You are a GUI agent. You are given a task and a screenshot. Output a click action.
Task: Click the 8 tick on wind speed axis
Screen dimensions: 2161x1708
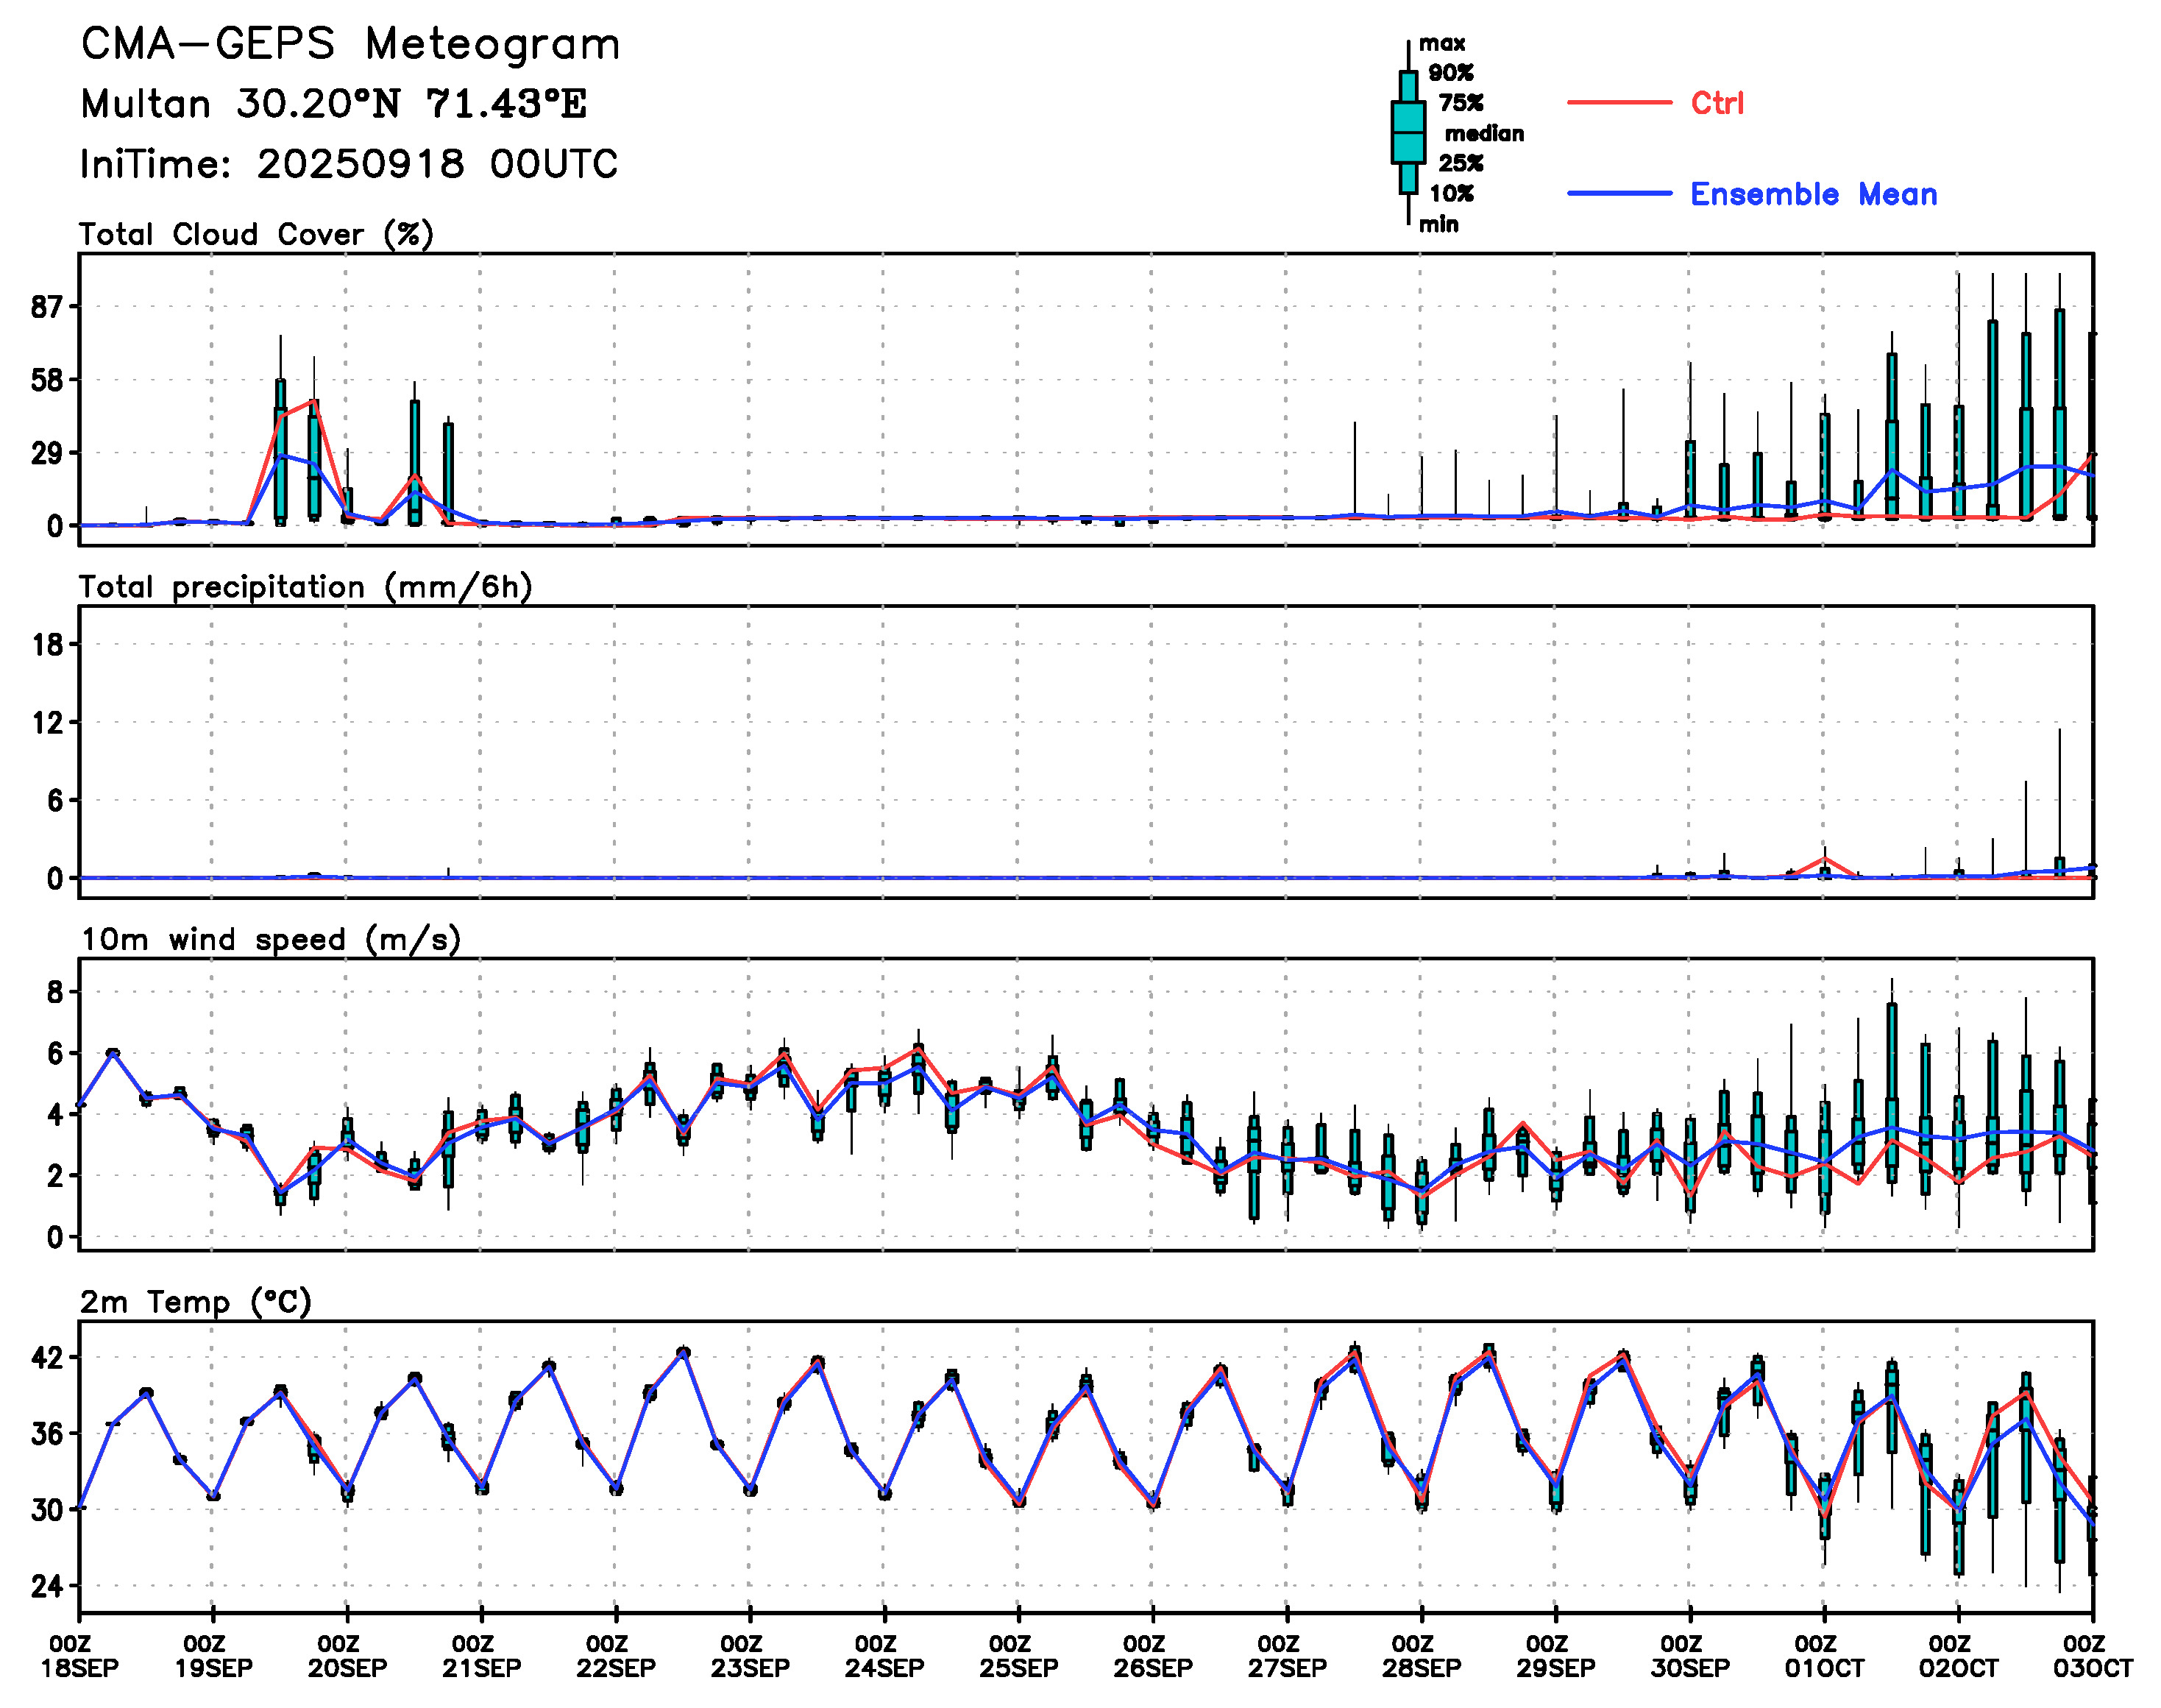(x=55, y=992)
